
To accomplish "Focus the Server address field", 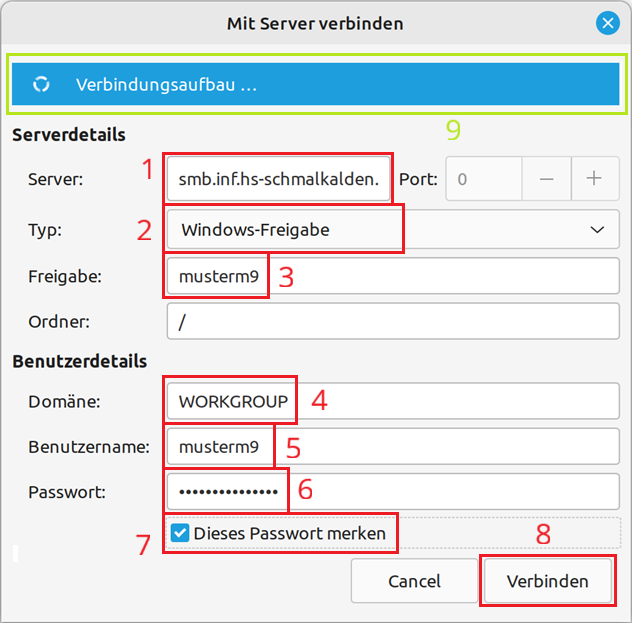I will (x=279, y=179).
